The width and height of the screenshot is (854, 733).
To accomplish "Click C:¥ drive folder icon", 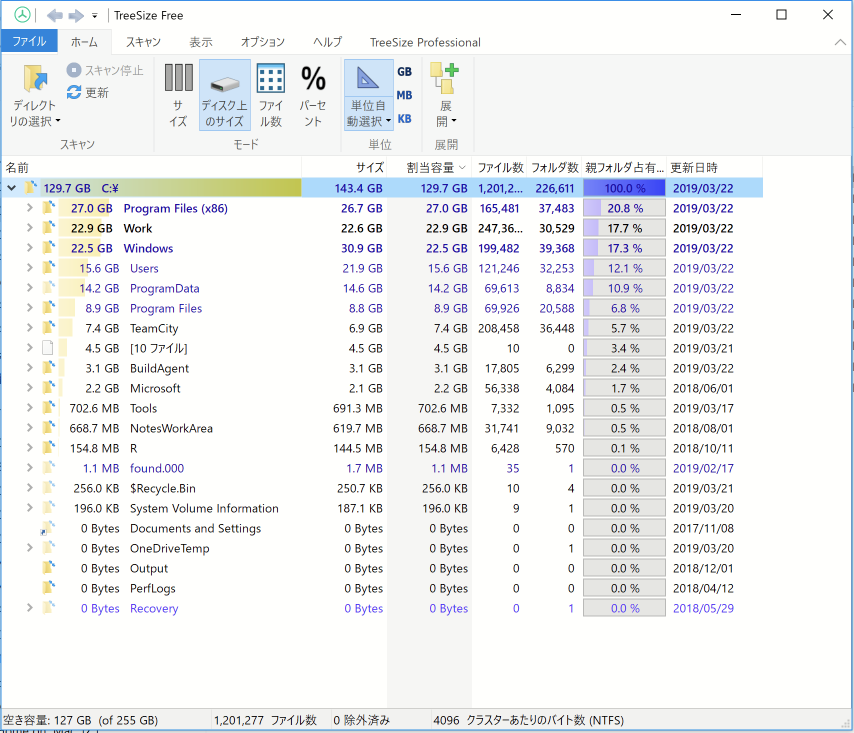I will [31, 188].
